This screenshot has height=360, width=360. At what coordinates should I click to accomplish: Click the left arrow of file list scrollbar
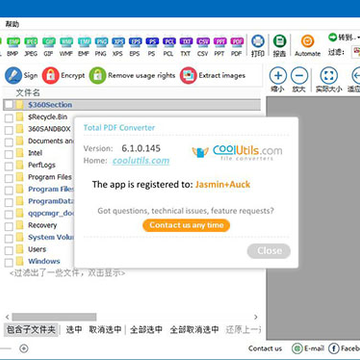[7, 317]
